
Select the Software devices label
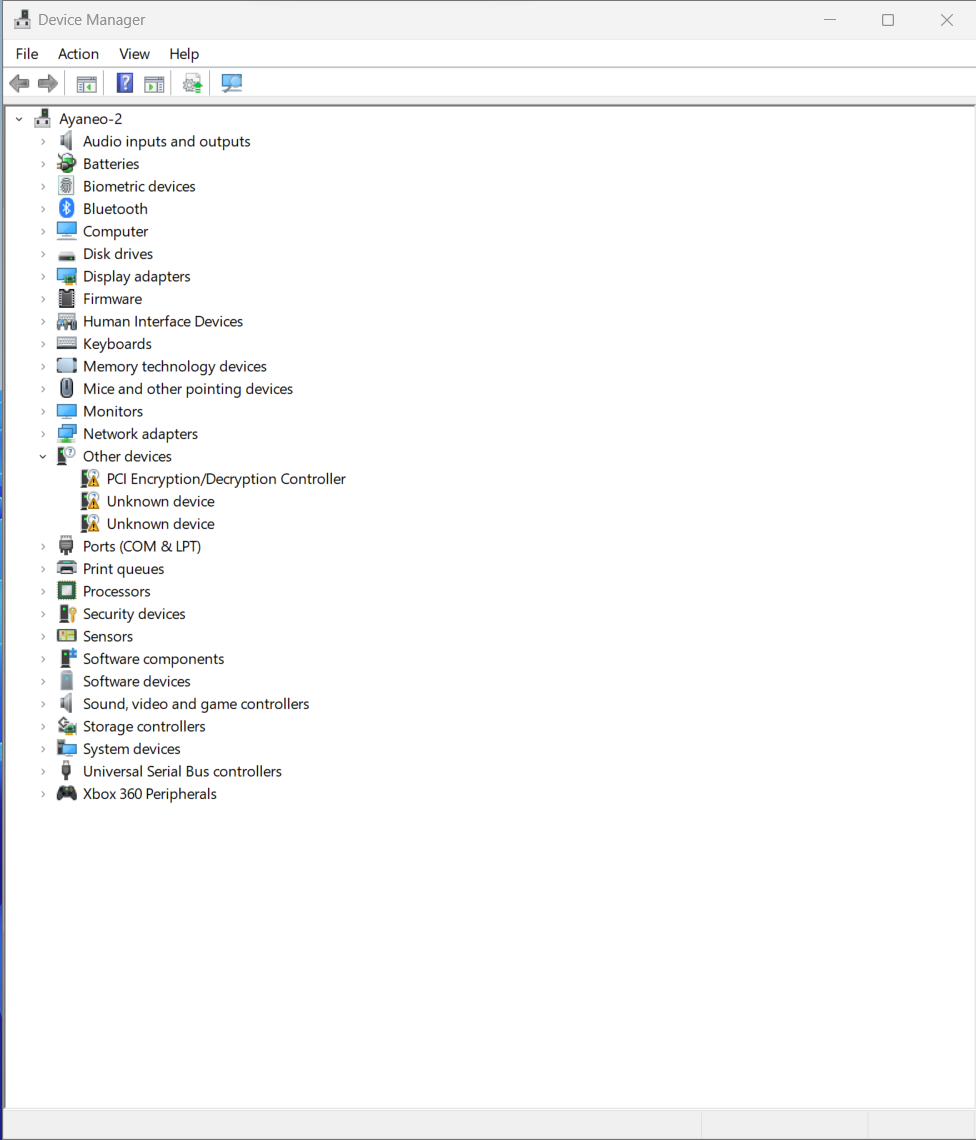click(x=137, y=681)
